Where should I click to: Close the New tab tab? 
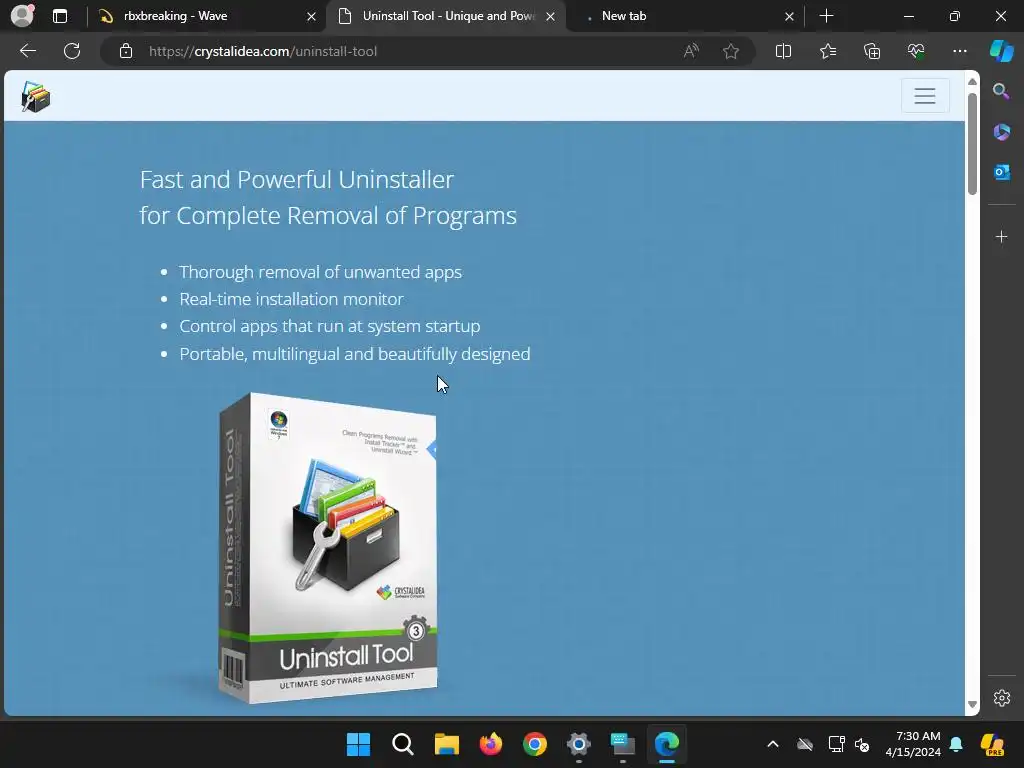[789, 16]
